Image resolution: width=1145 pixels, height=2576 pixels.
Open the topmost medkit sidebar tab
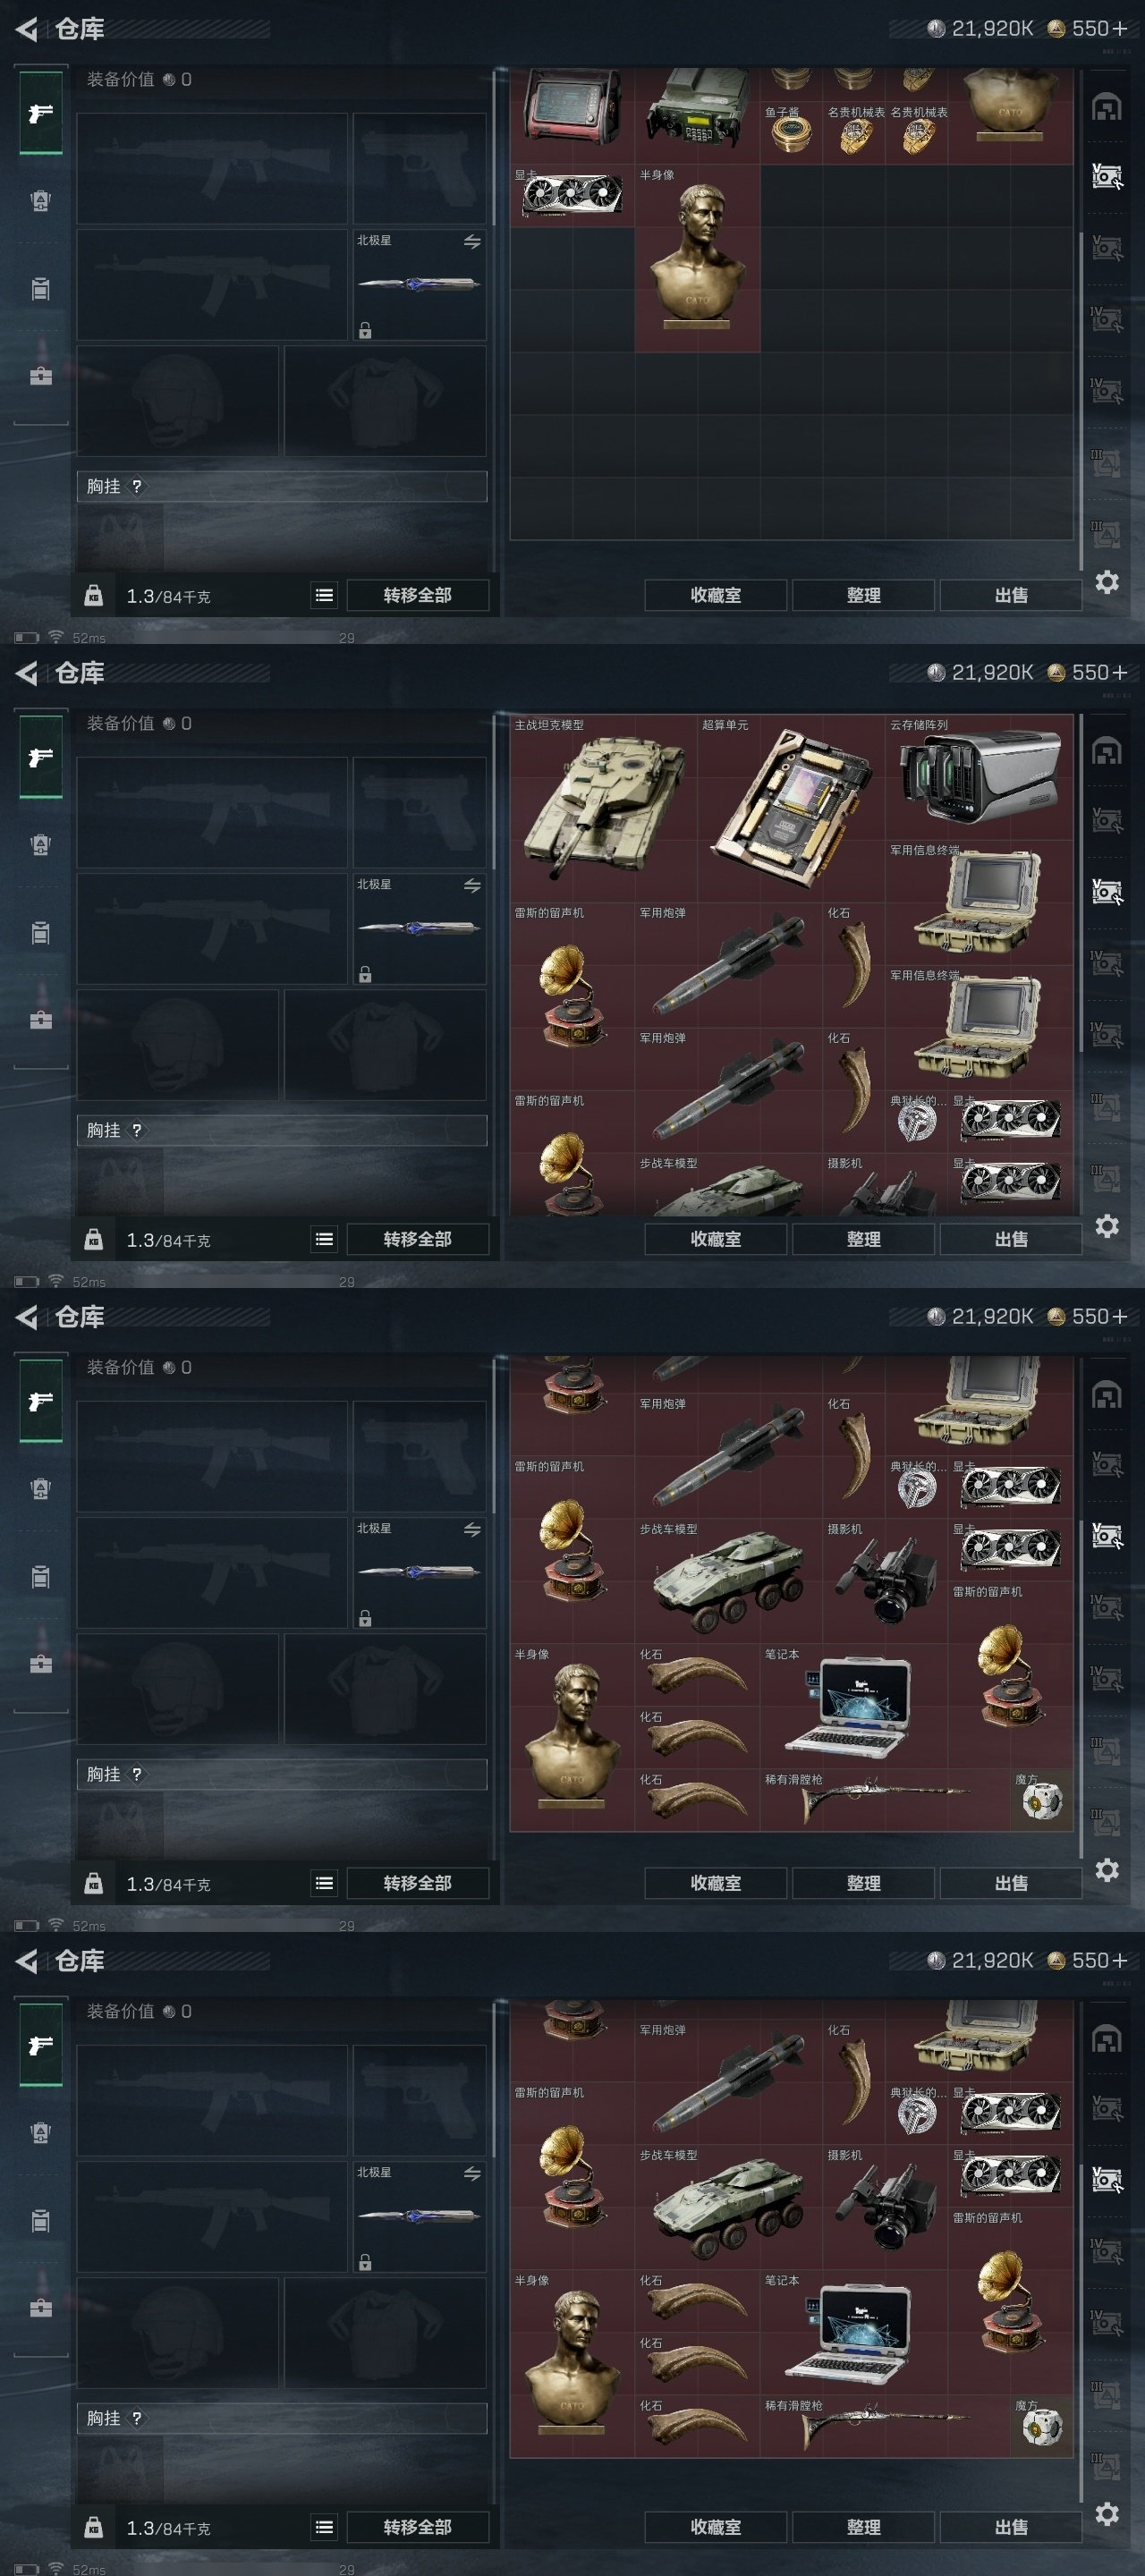tap(41, 376)
